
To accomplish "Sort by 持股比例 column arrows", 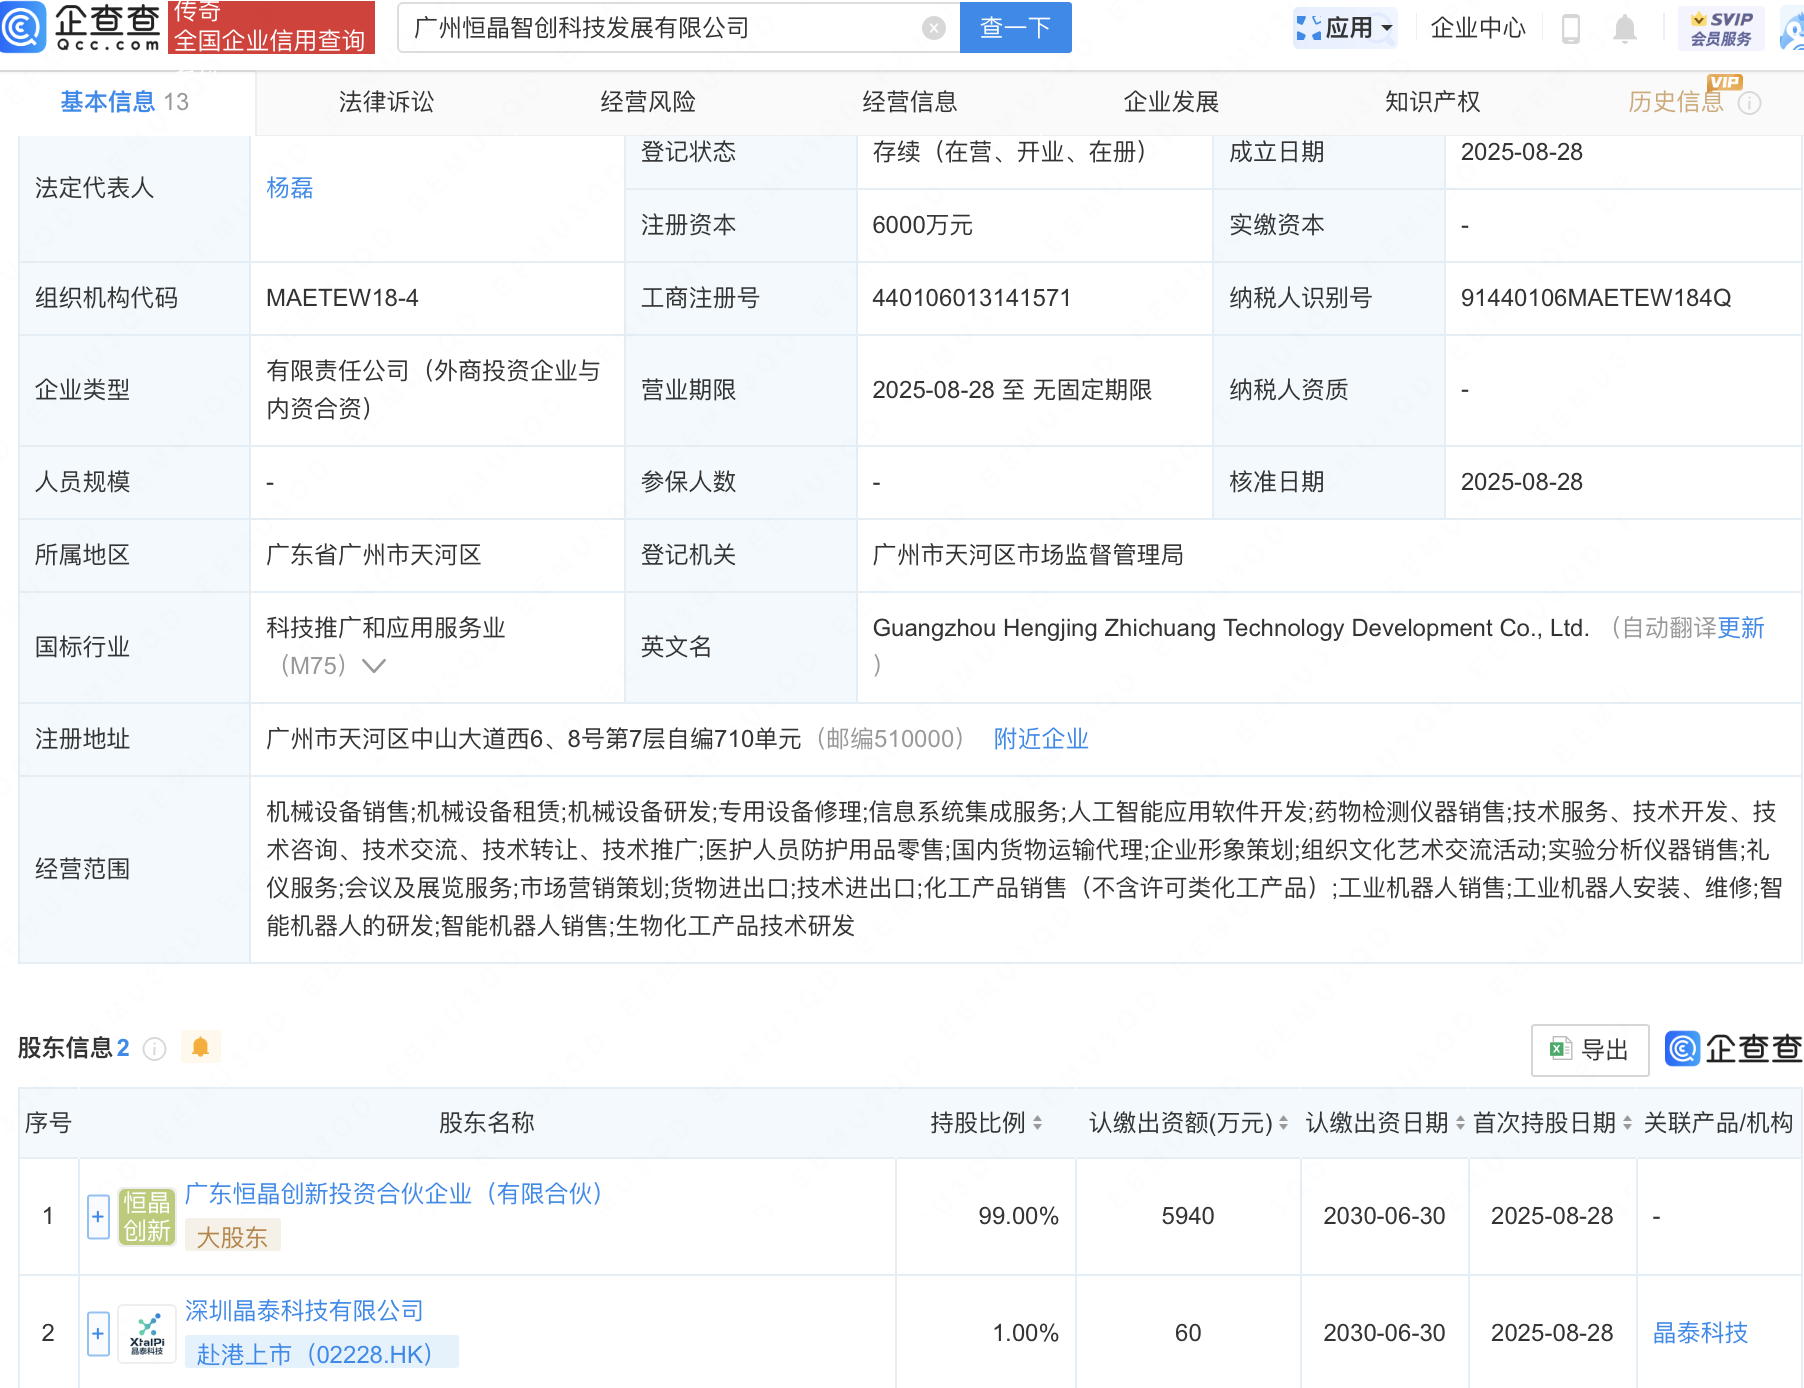I will (1037, 1123).
